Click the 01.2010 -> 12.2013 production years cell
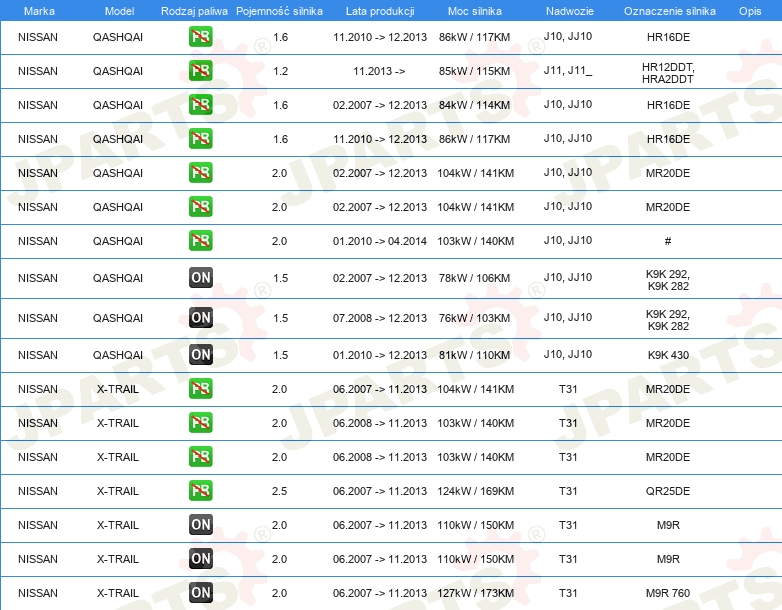The width and height of the screenshot is (782, 610). click(x=380, y=355)
